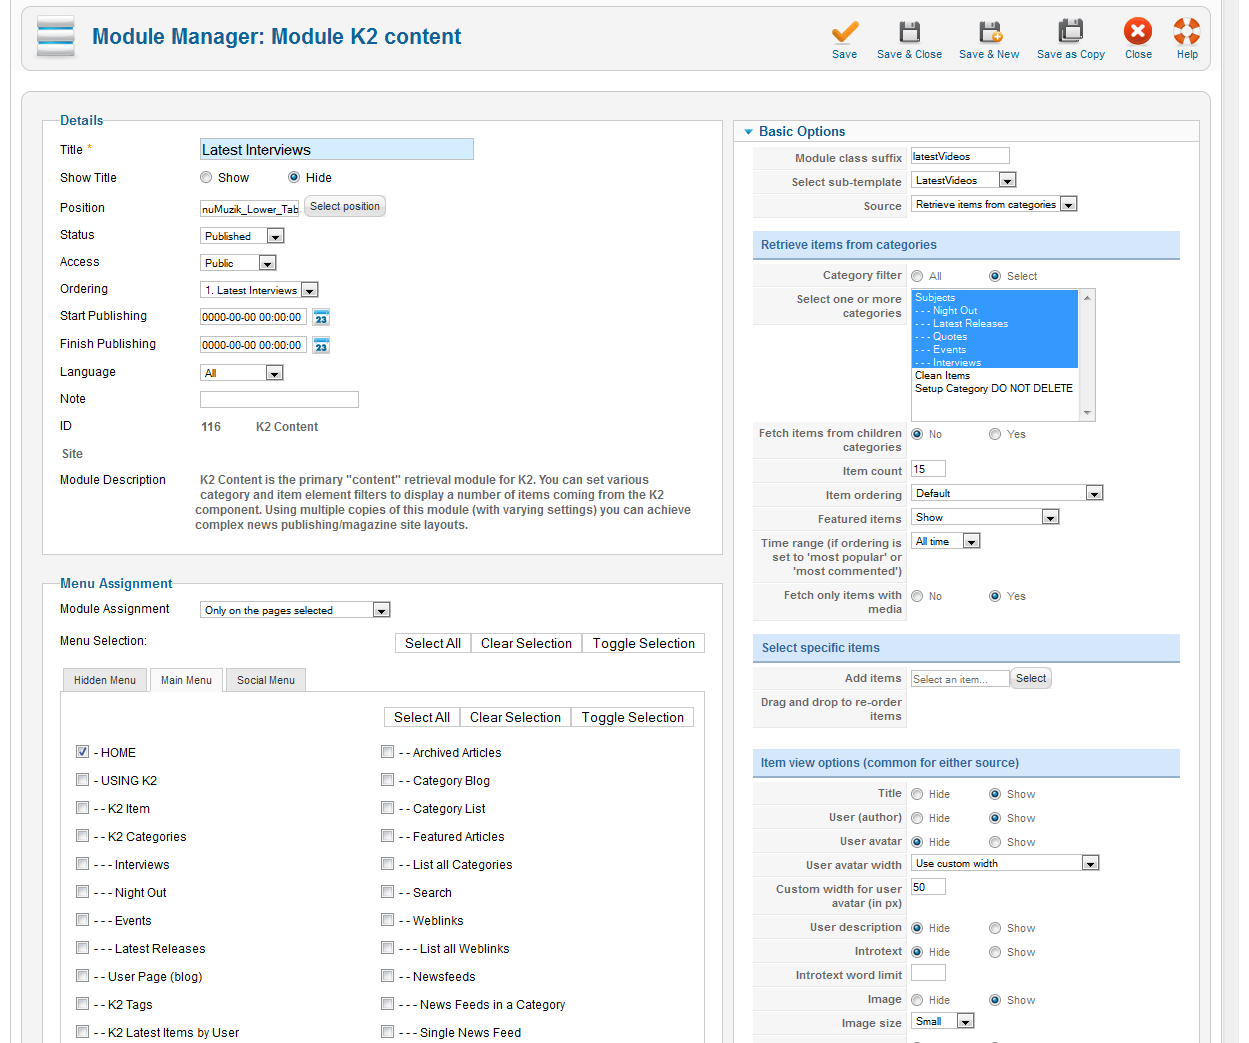Check the Archived Articles checkbox
Screen dimensions: 1249x1043
(x=387, y=752)
